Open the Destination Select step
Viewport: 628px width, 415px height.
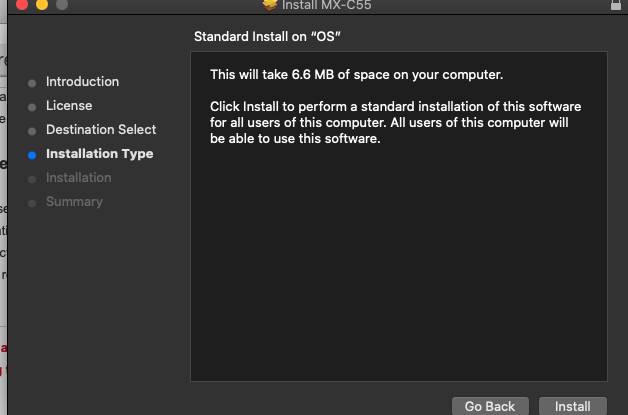[x=101, y=130]
